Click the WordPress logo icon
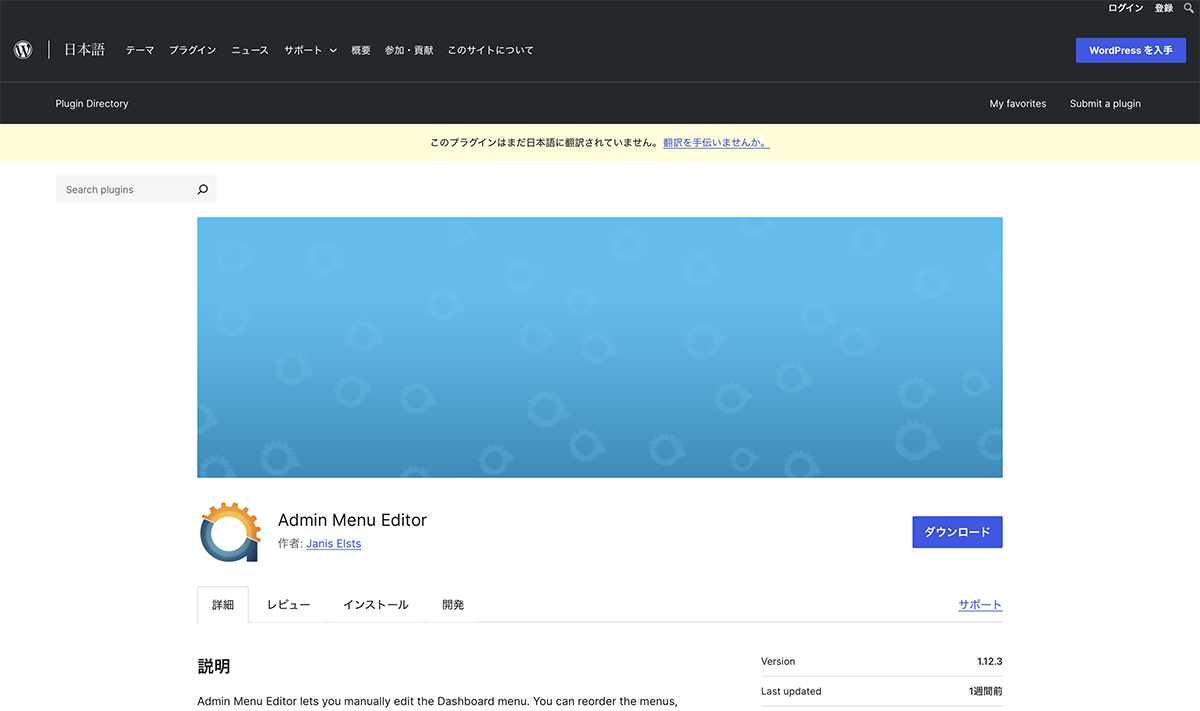 23,50
